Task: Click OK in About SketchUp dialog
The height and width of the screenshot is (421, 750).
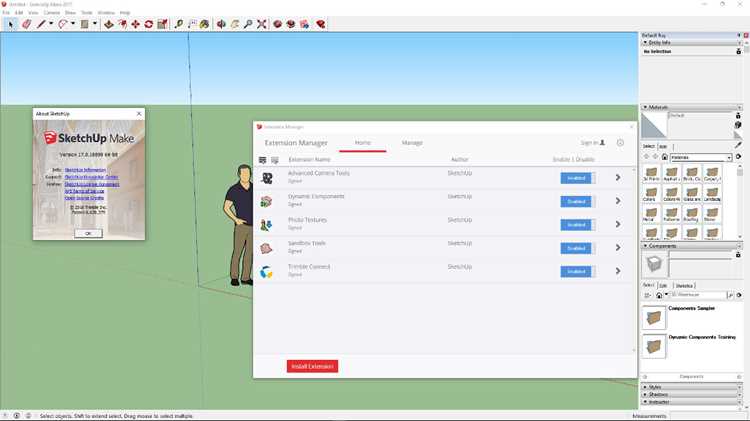Action: [88, 233]
